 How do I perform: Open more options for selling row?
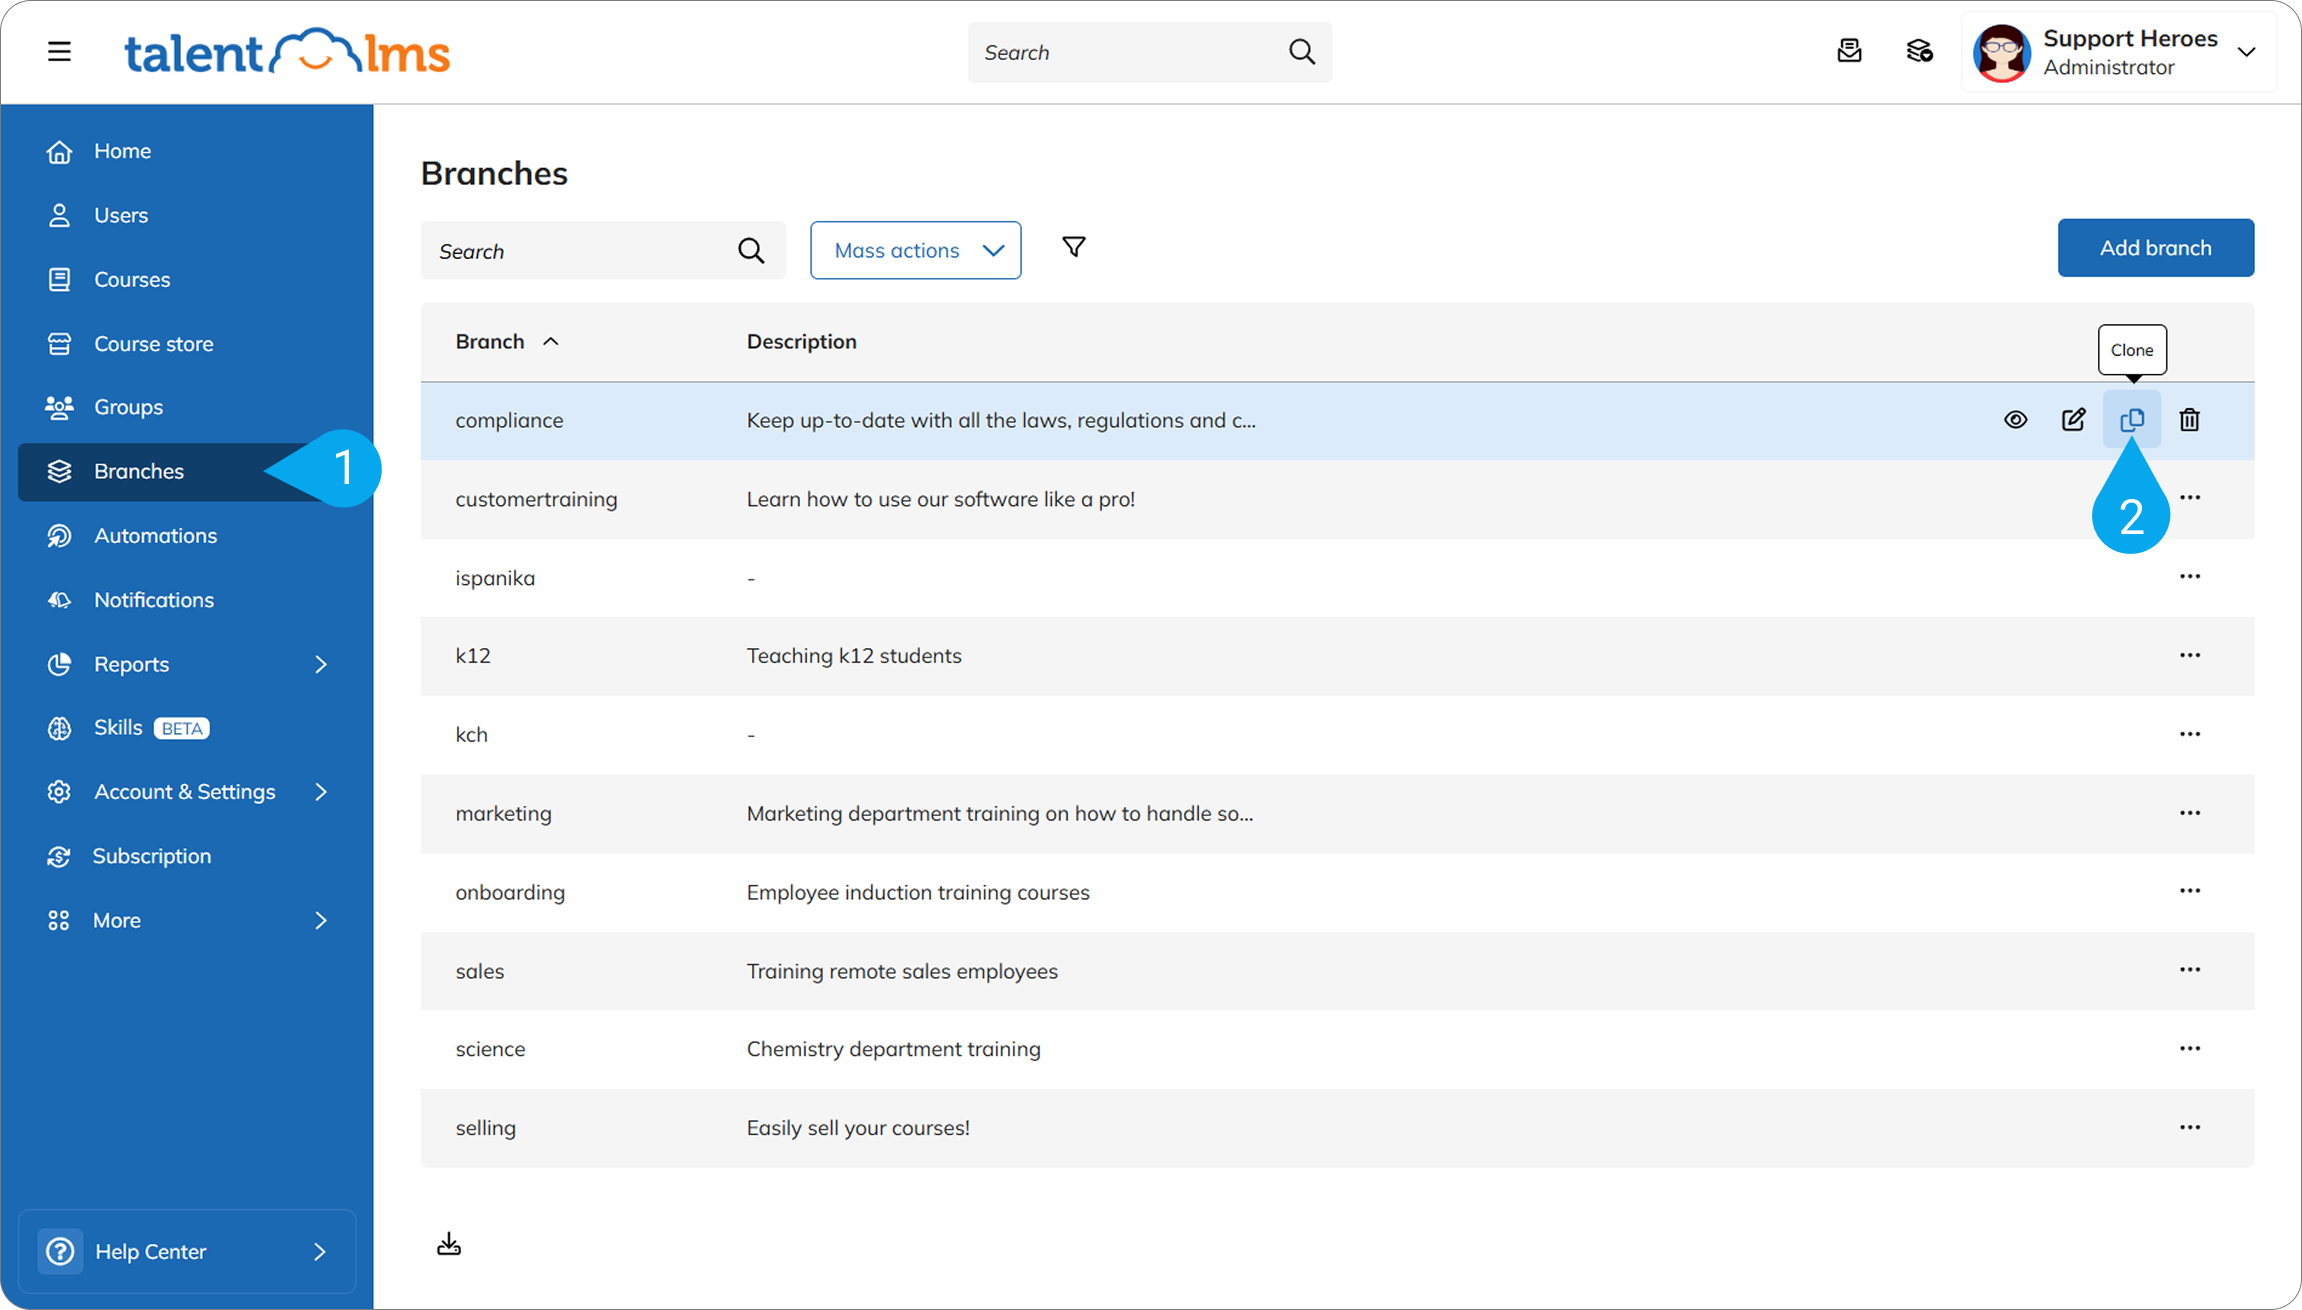(2189, 1127)
